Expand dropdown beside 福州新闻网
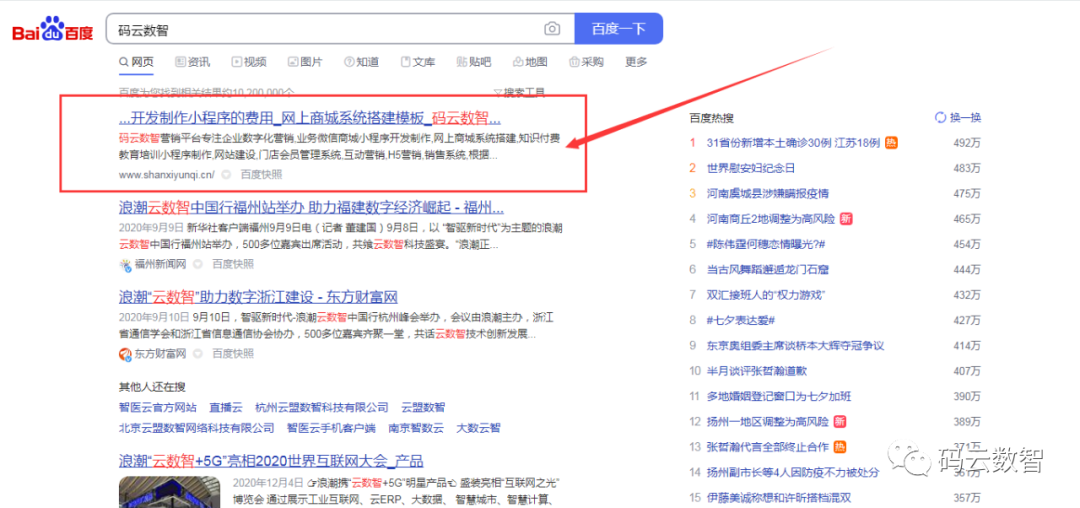Image resolution: width=1080 pixels, height=508 pixels. point(197,264)
